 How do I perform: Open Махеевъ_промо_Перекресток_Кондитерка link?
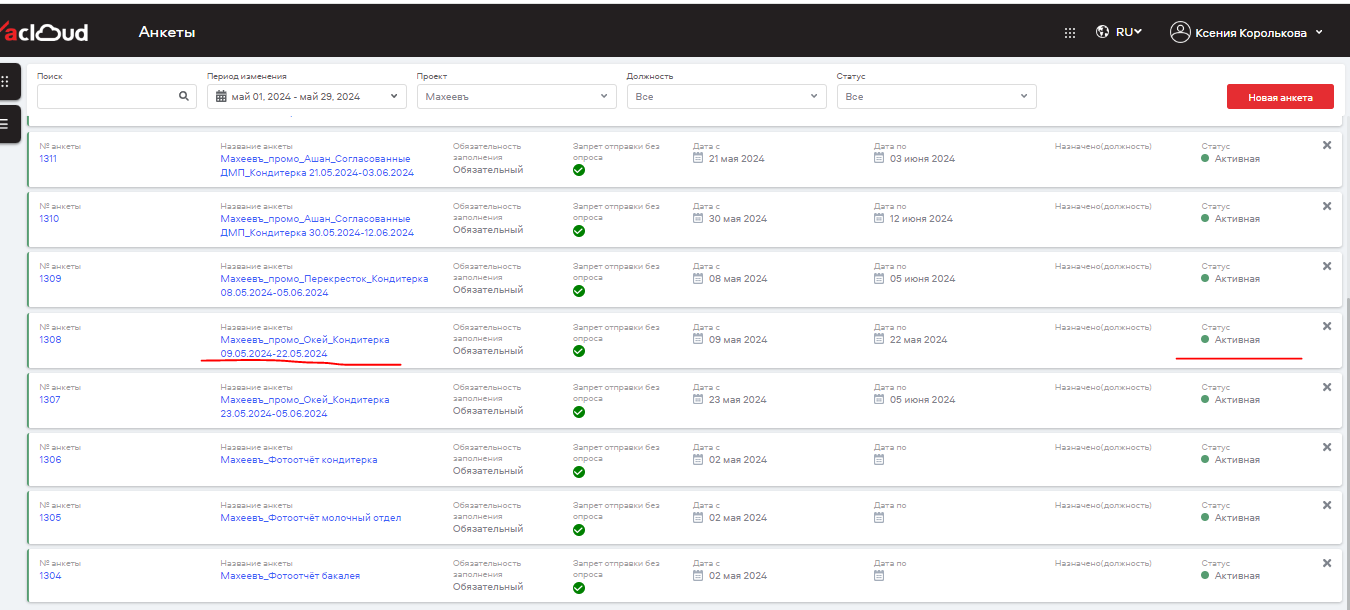pos(324,285)
